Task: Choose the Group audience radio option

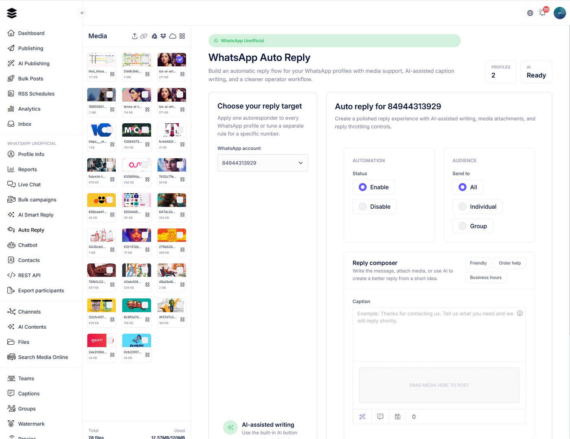Action: (473, 226)
